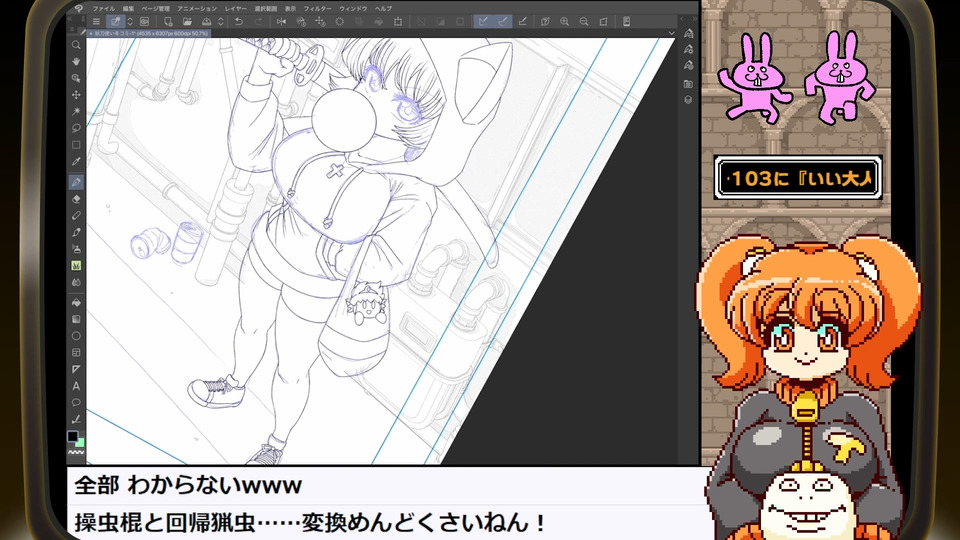The image size is (960, 540).
Task: Select the Zoom magnifier tool
Action: 76,45
